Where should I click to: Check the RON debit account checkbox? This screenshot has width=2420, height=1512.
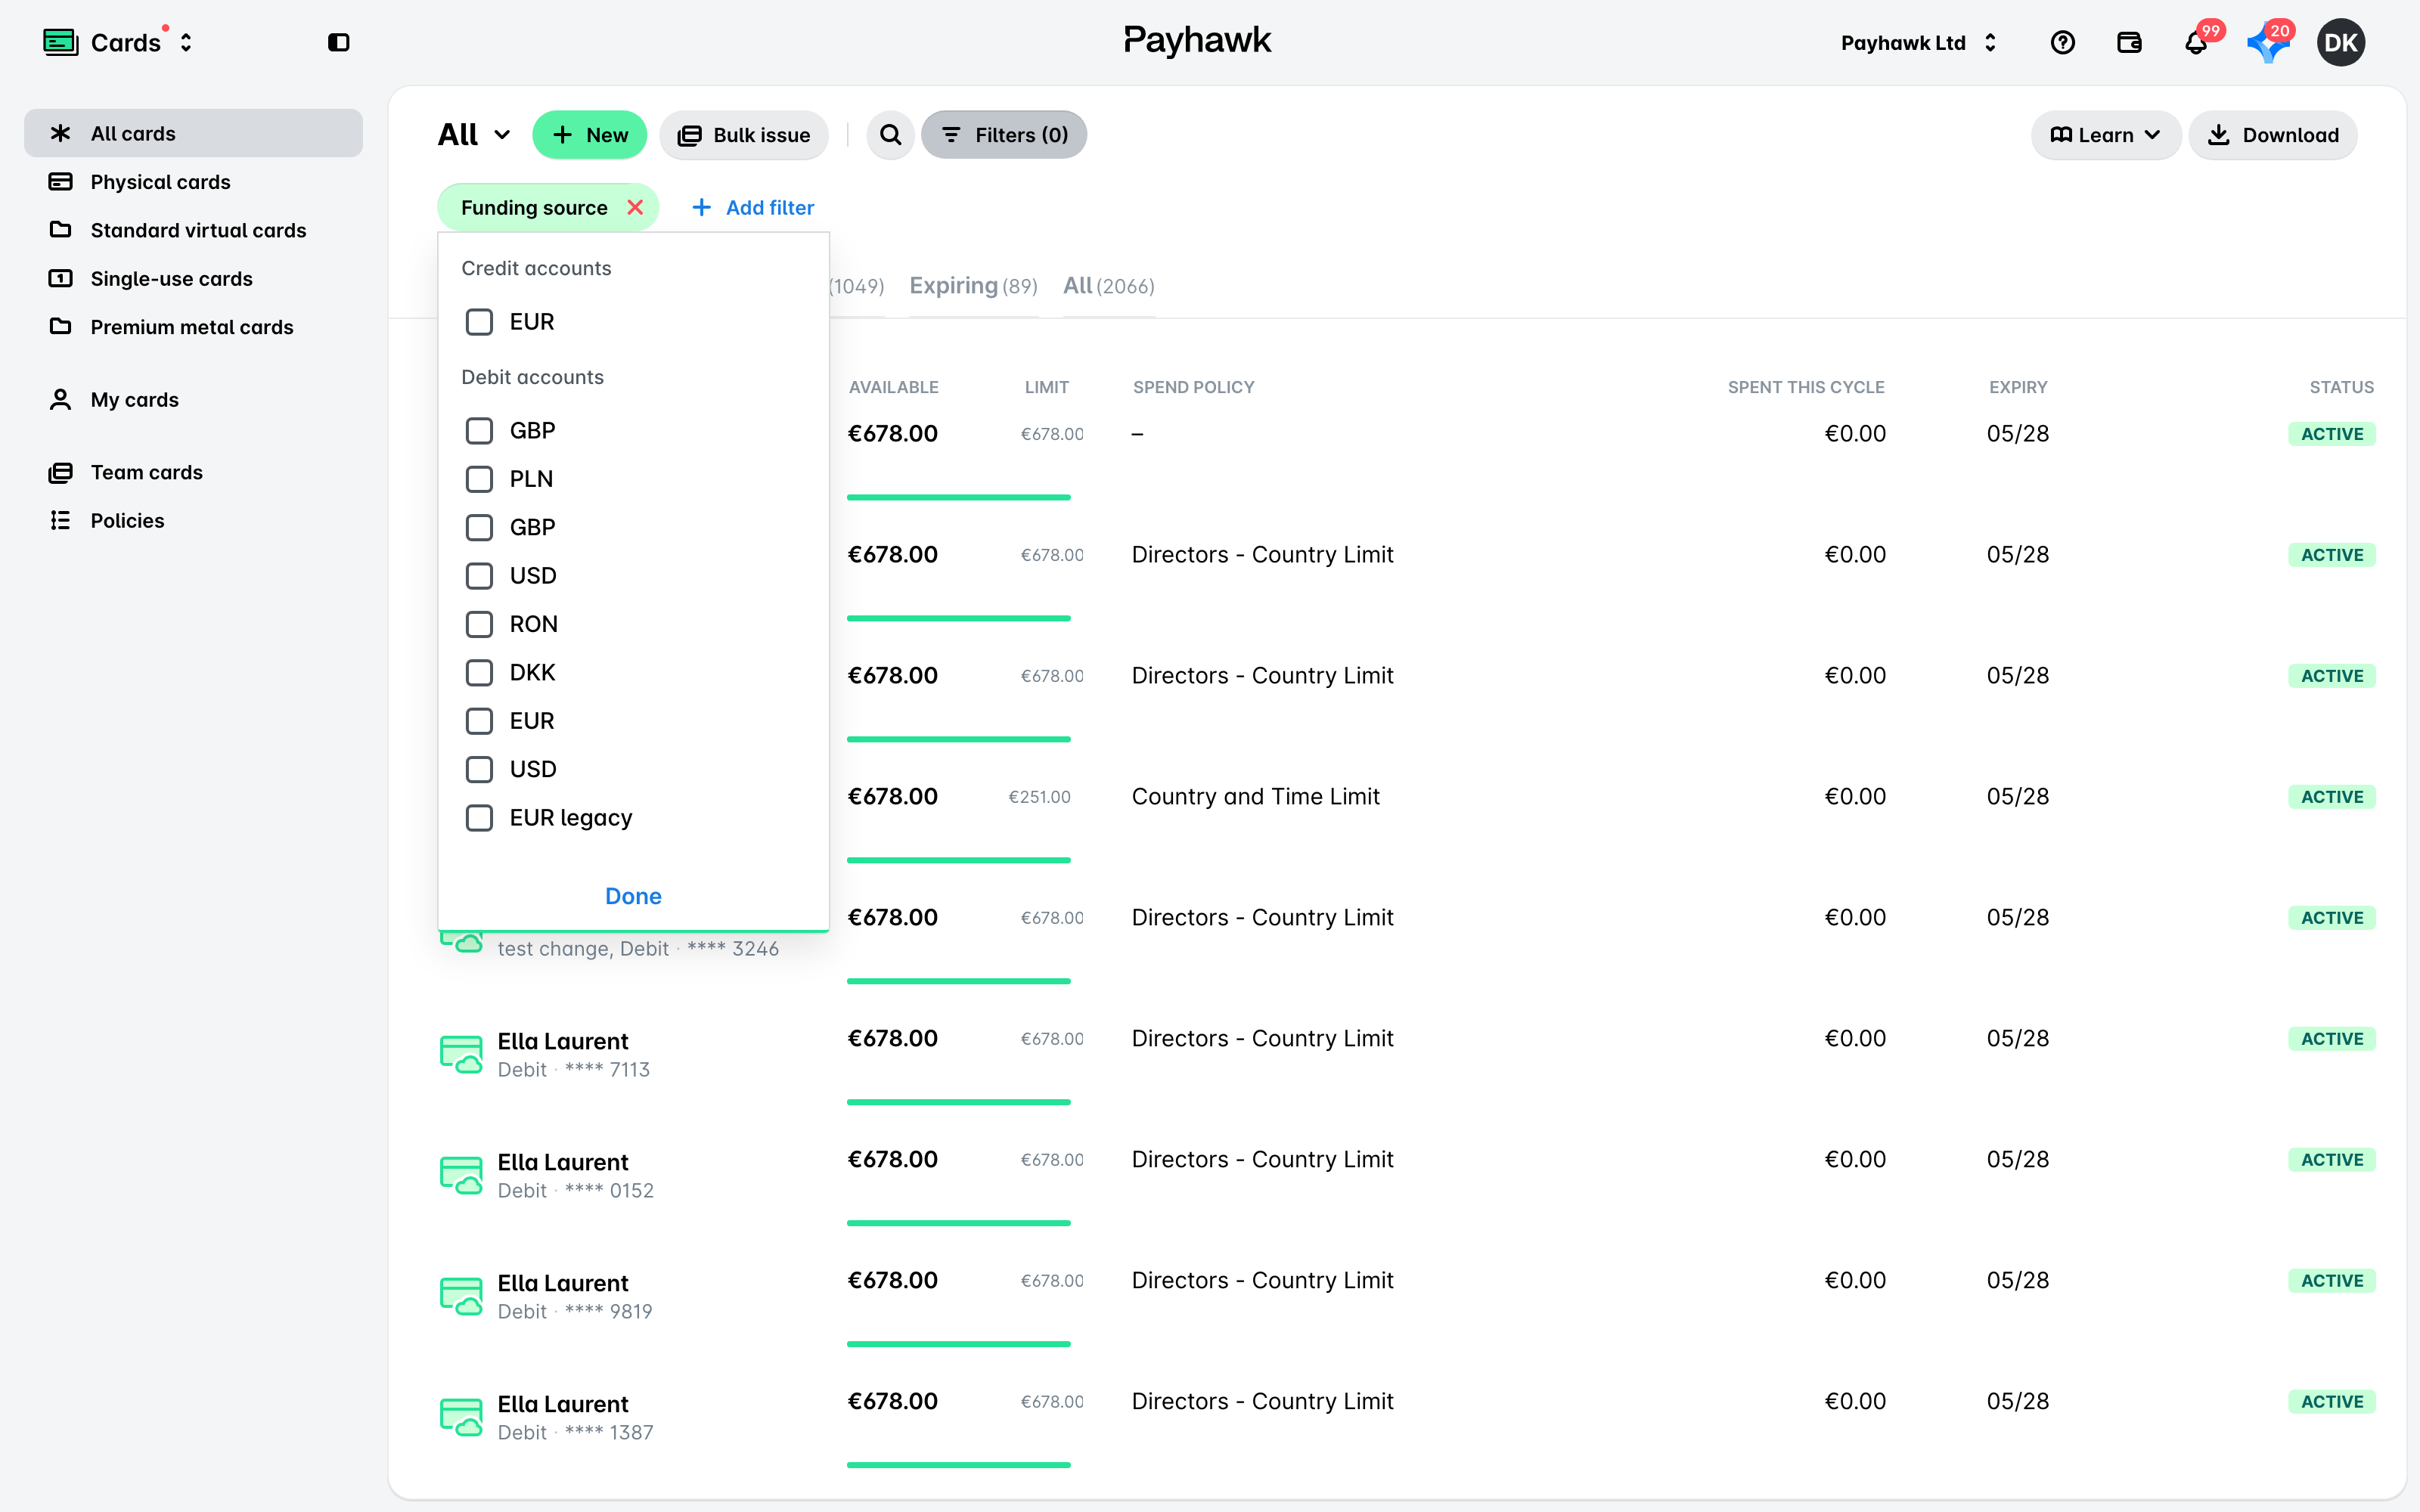[x=480, y=624]
